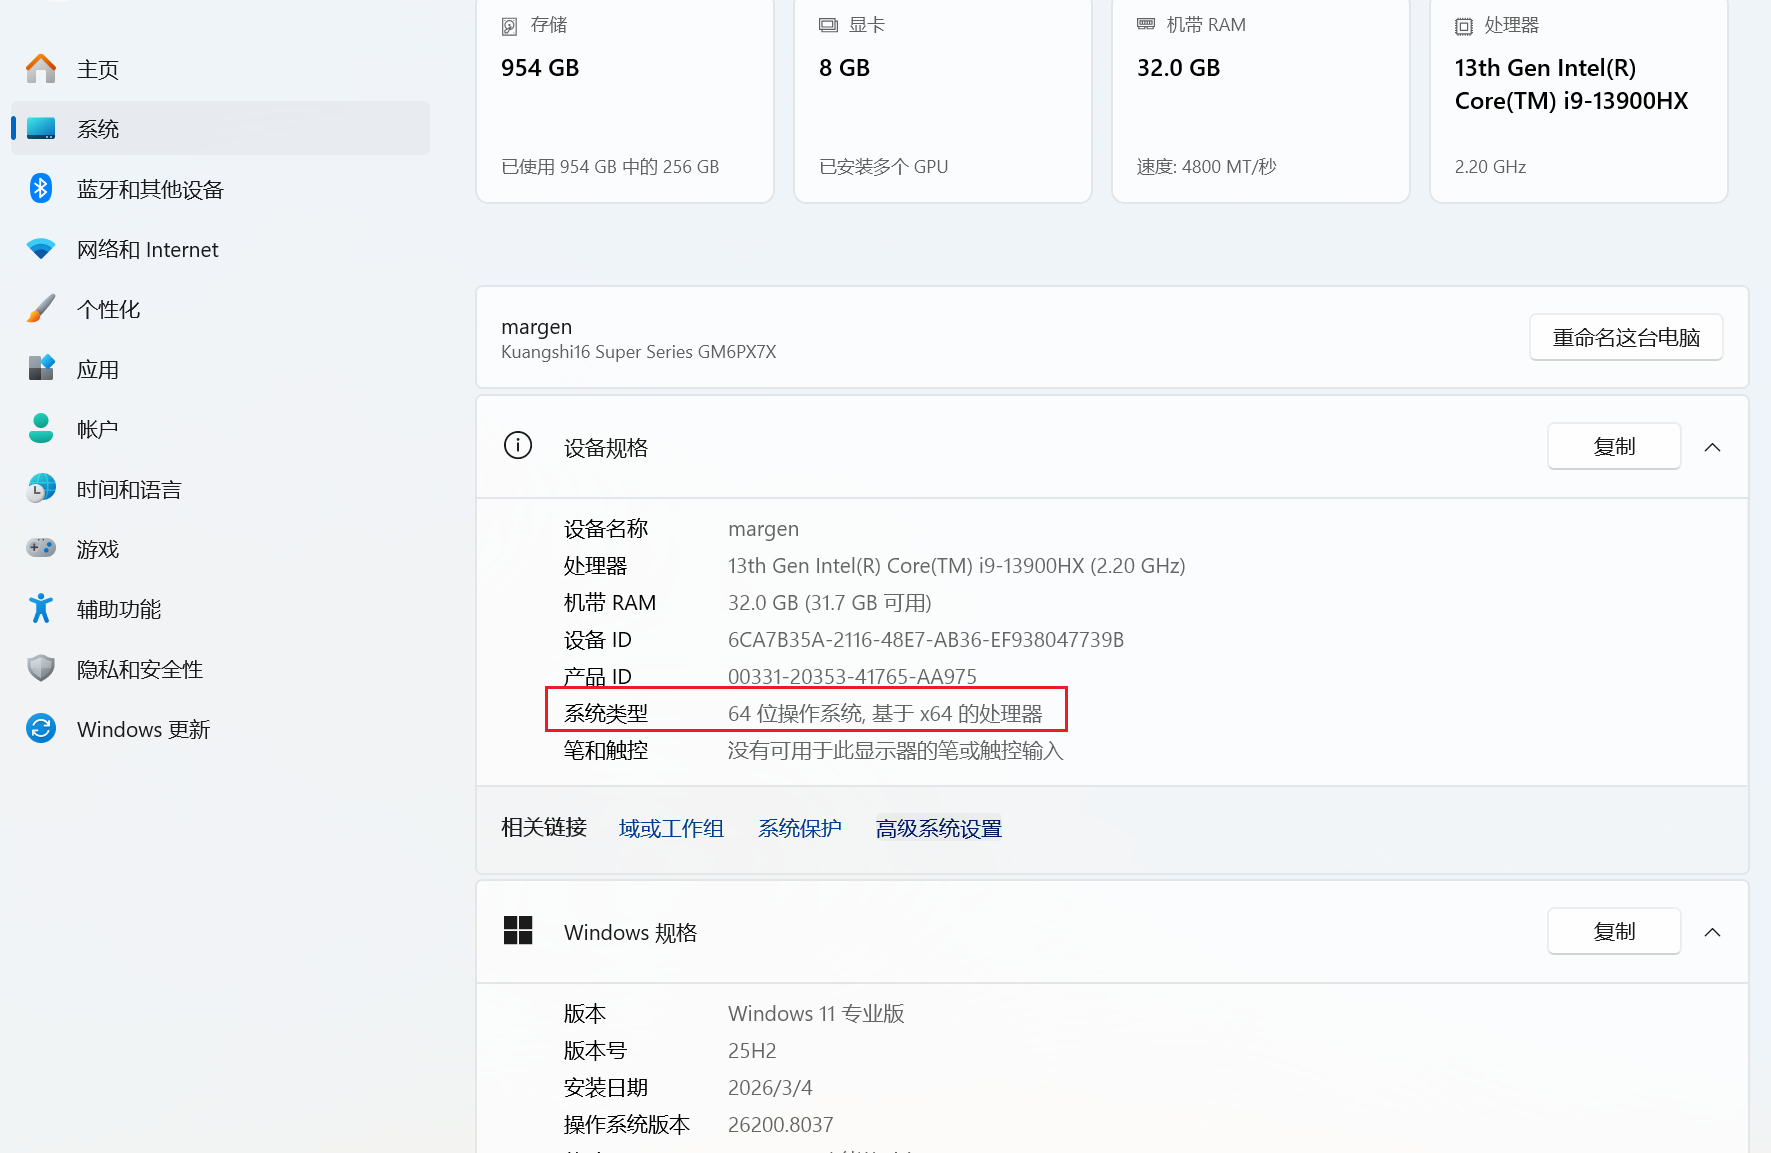Go to 网络和 Internet settings
The image size is (1771, 1153).
(220, 248)
